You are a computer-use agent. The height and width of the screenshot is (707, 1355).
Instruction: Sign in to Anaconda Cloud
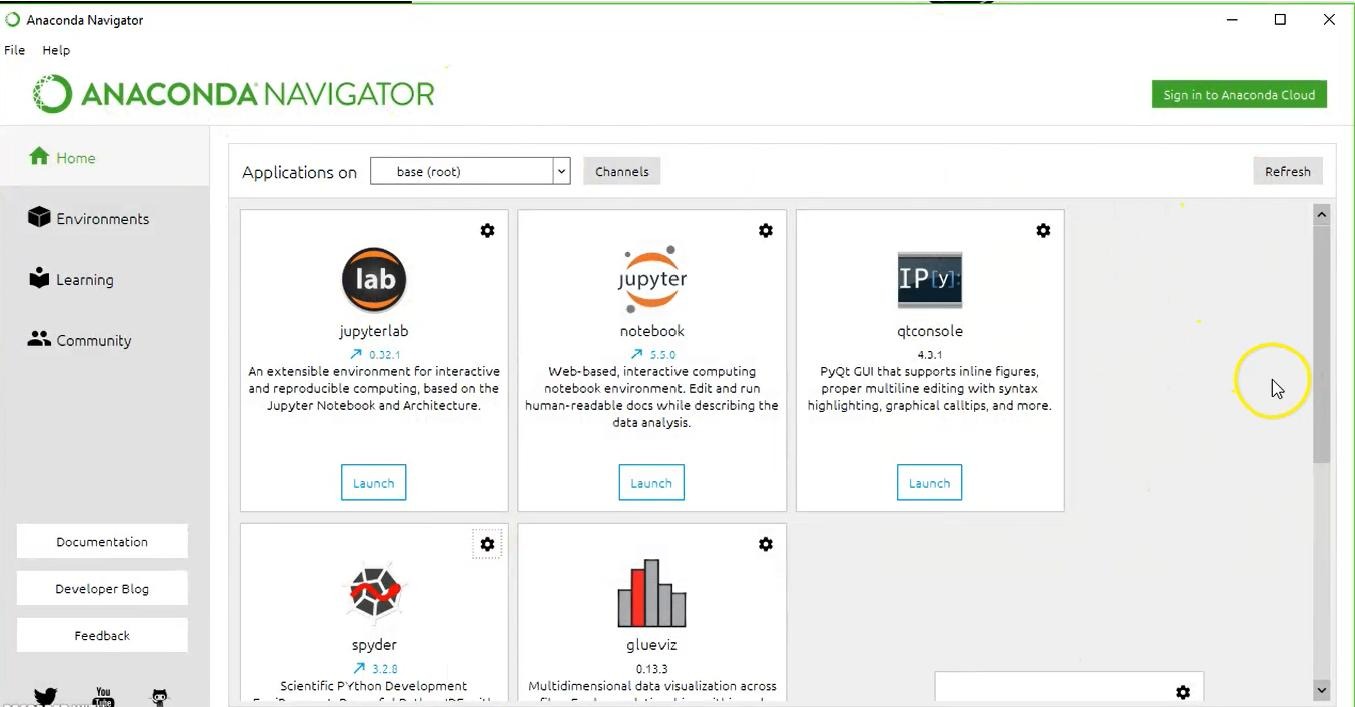click(1239, 94)
